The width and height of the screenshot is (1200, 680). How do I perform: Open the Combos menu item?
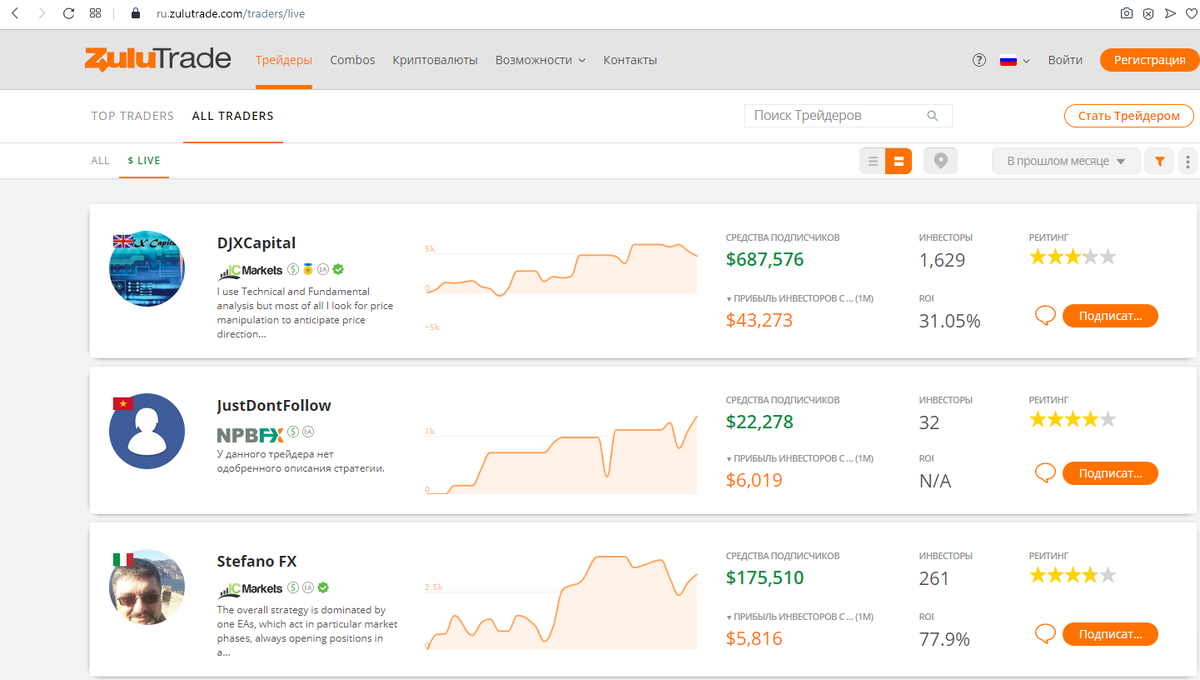point(352,60)
